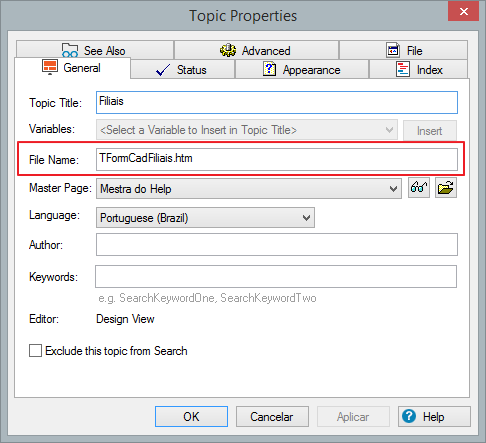Screen dimensions: 486x443
Task: Open Help with the blue question button
Action: pos(434,416)
